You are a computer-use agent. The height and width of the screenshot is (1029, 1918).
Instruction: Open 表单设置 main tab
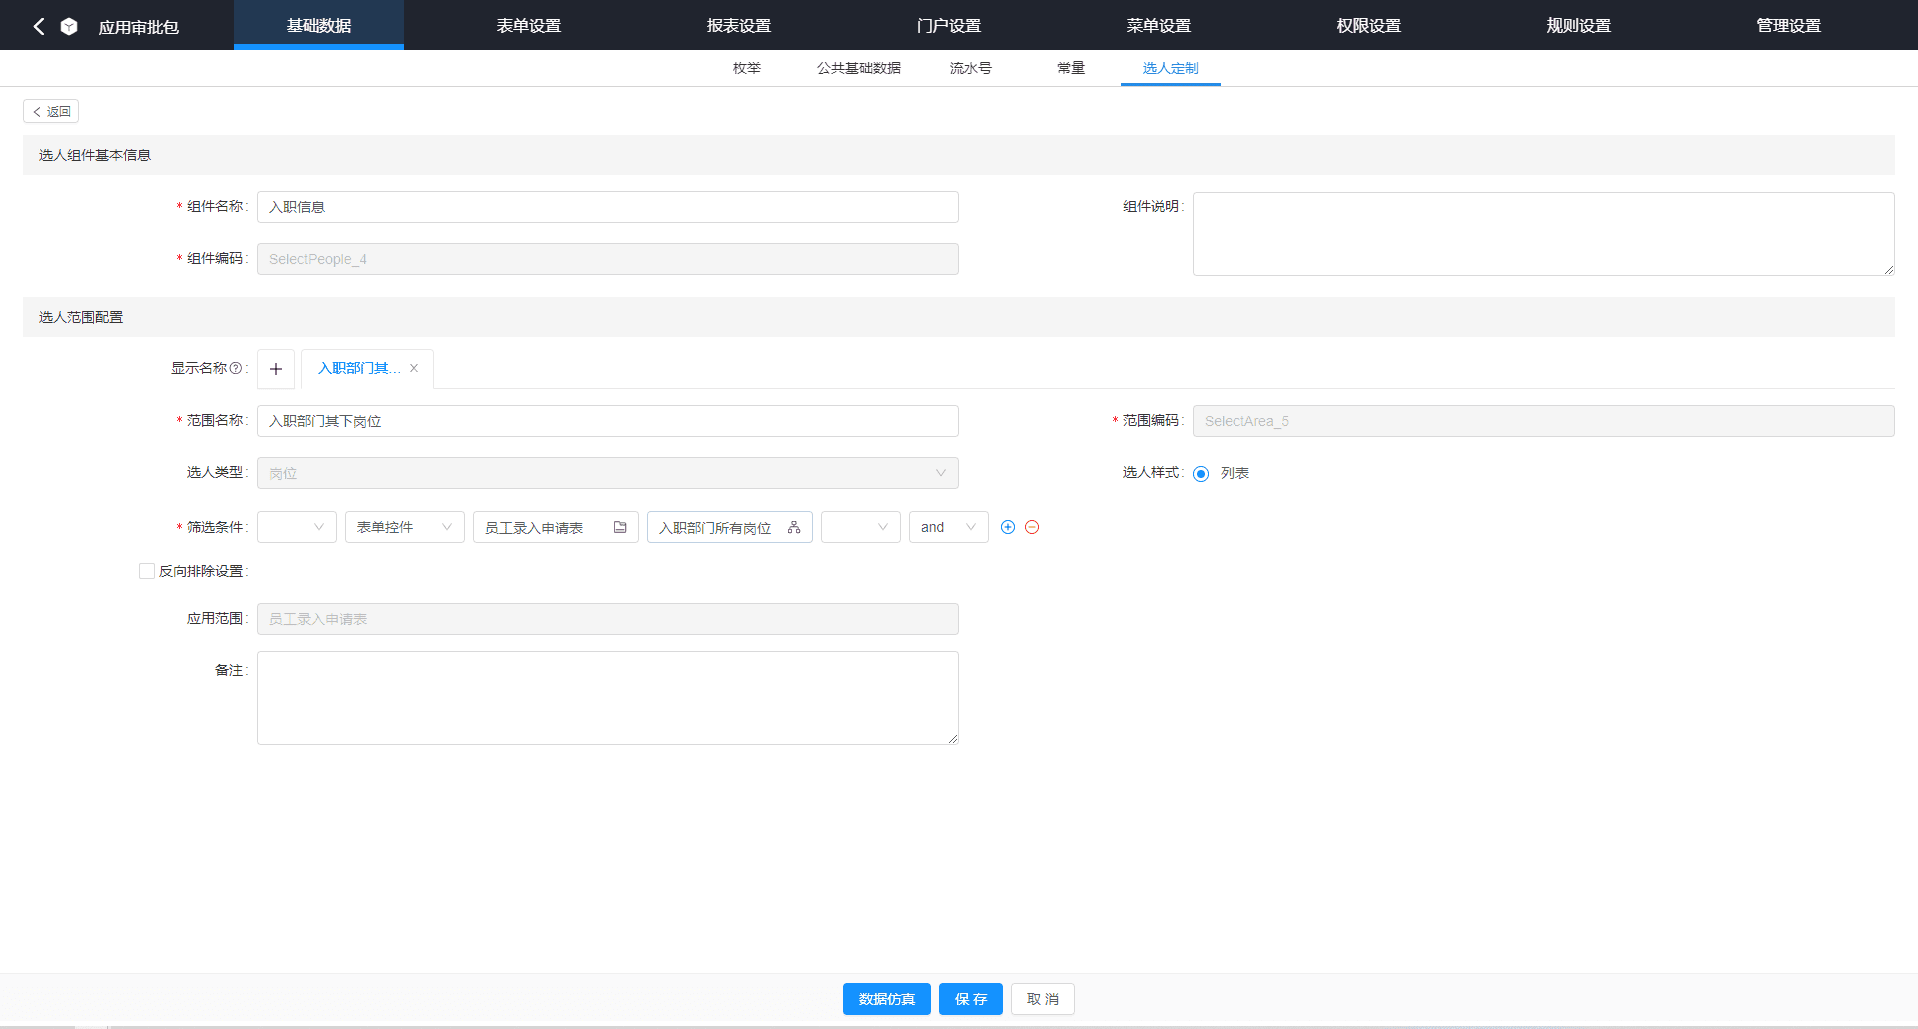[x=529, y=25]
